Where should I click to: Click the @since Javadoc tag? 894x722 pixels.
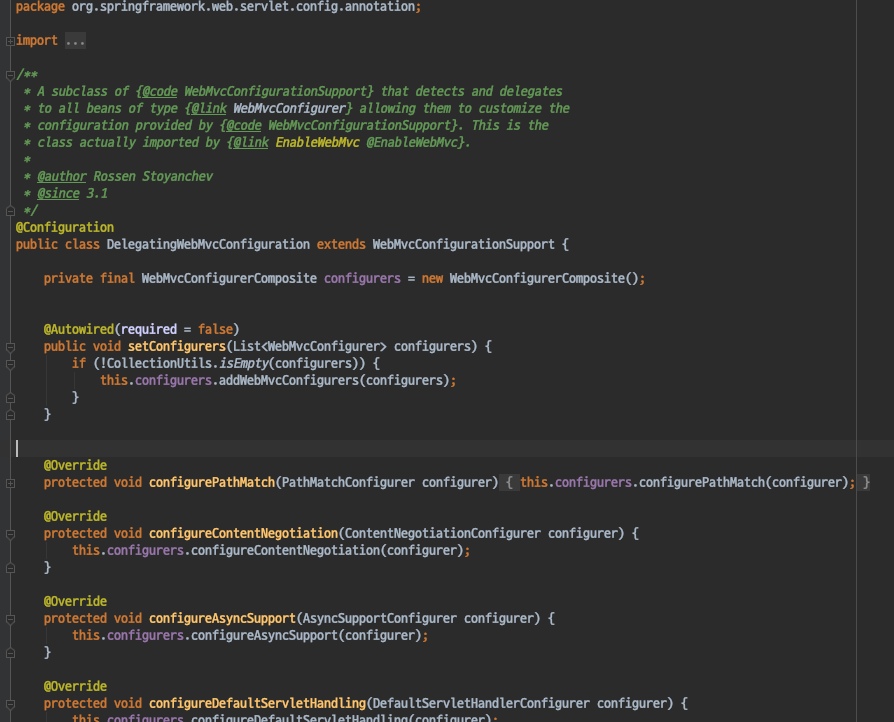point(58,194)
